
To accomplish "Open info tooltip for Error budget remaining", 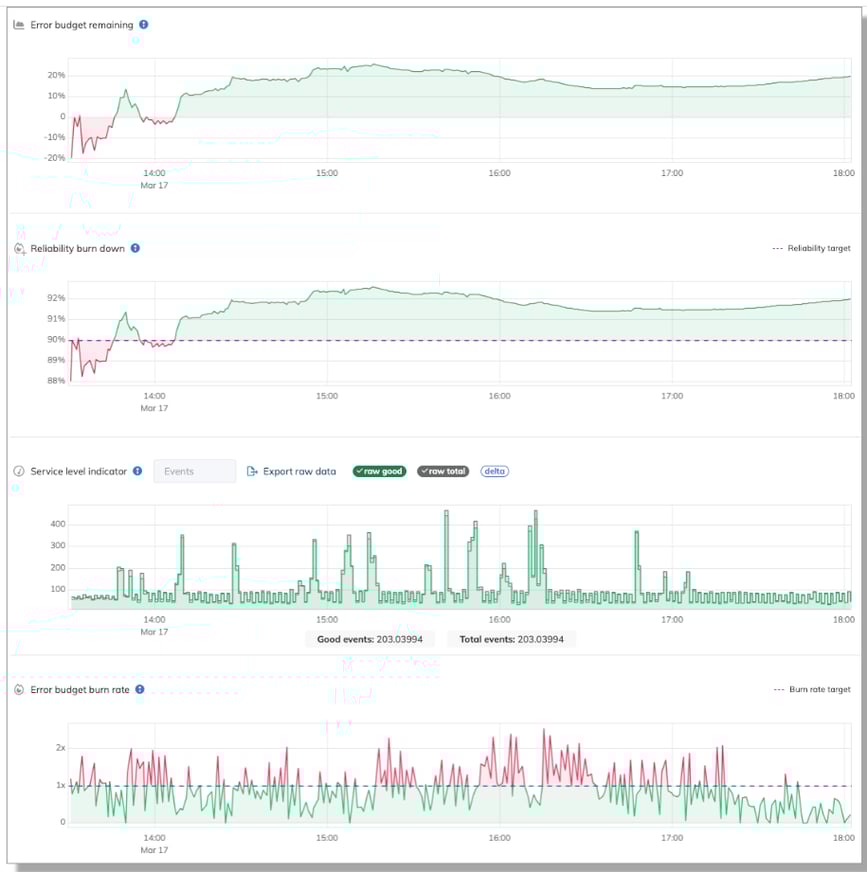I will point(144,25).
